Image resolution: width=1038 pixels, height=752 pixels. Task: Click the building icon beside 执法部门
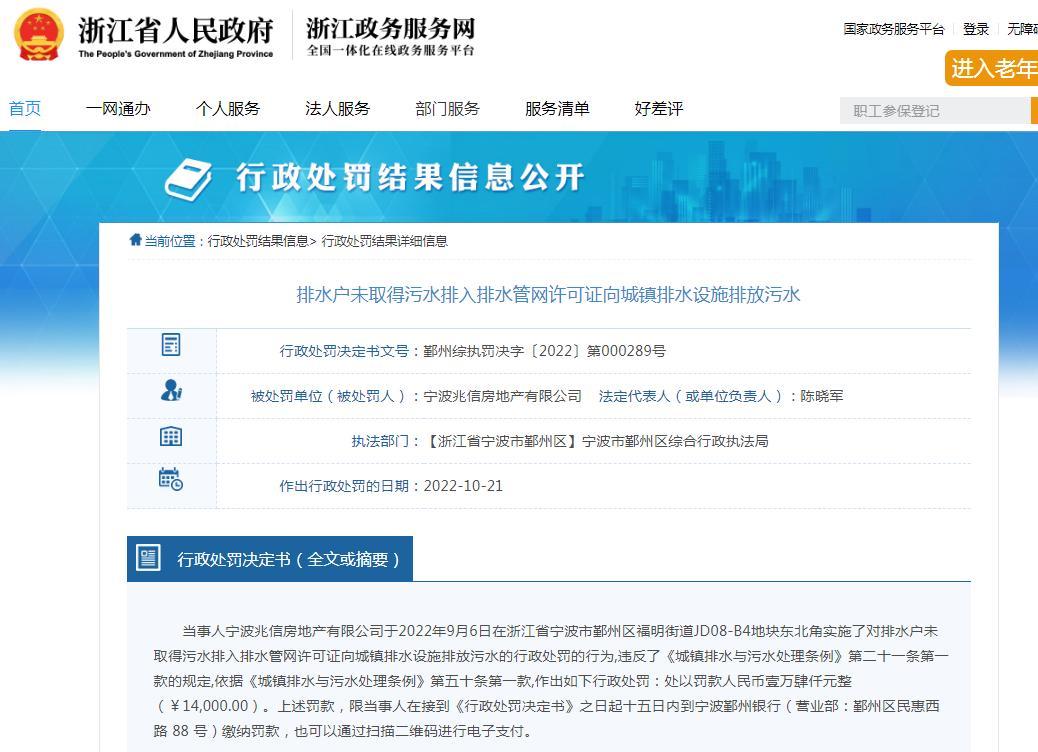171,436
